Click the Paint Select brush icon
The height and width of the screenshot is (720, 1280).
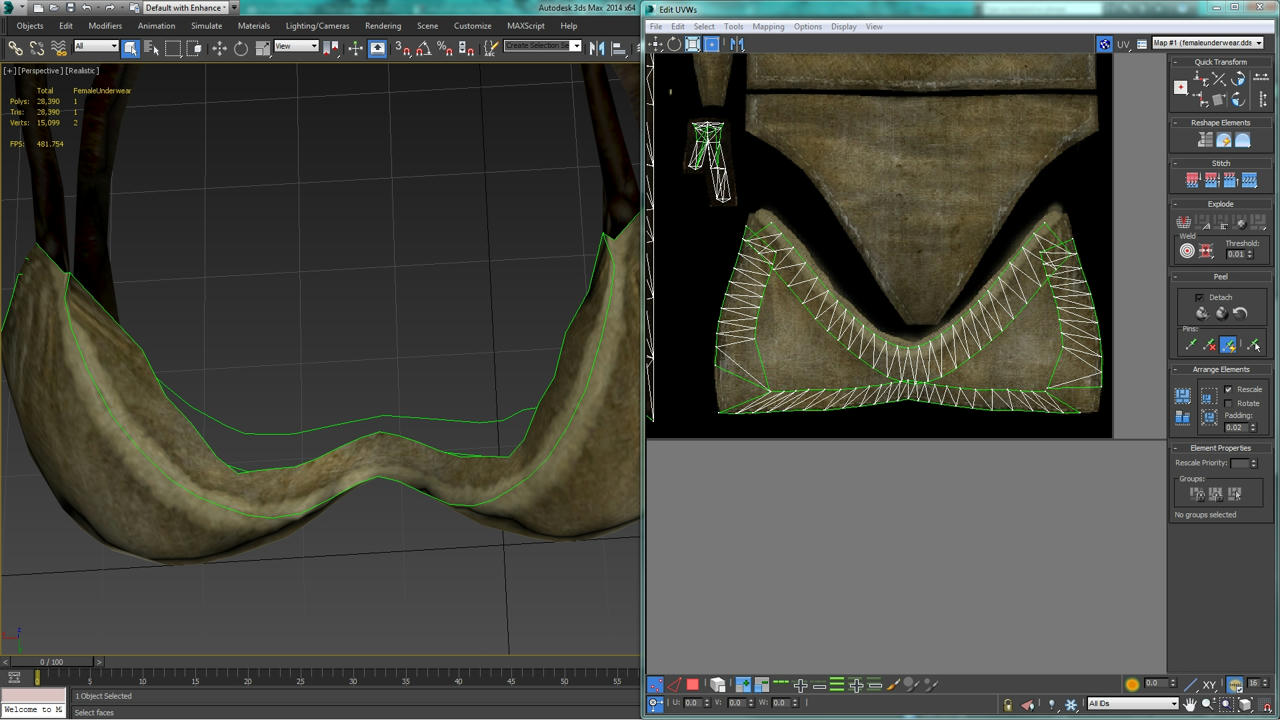[893, 685]
